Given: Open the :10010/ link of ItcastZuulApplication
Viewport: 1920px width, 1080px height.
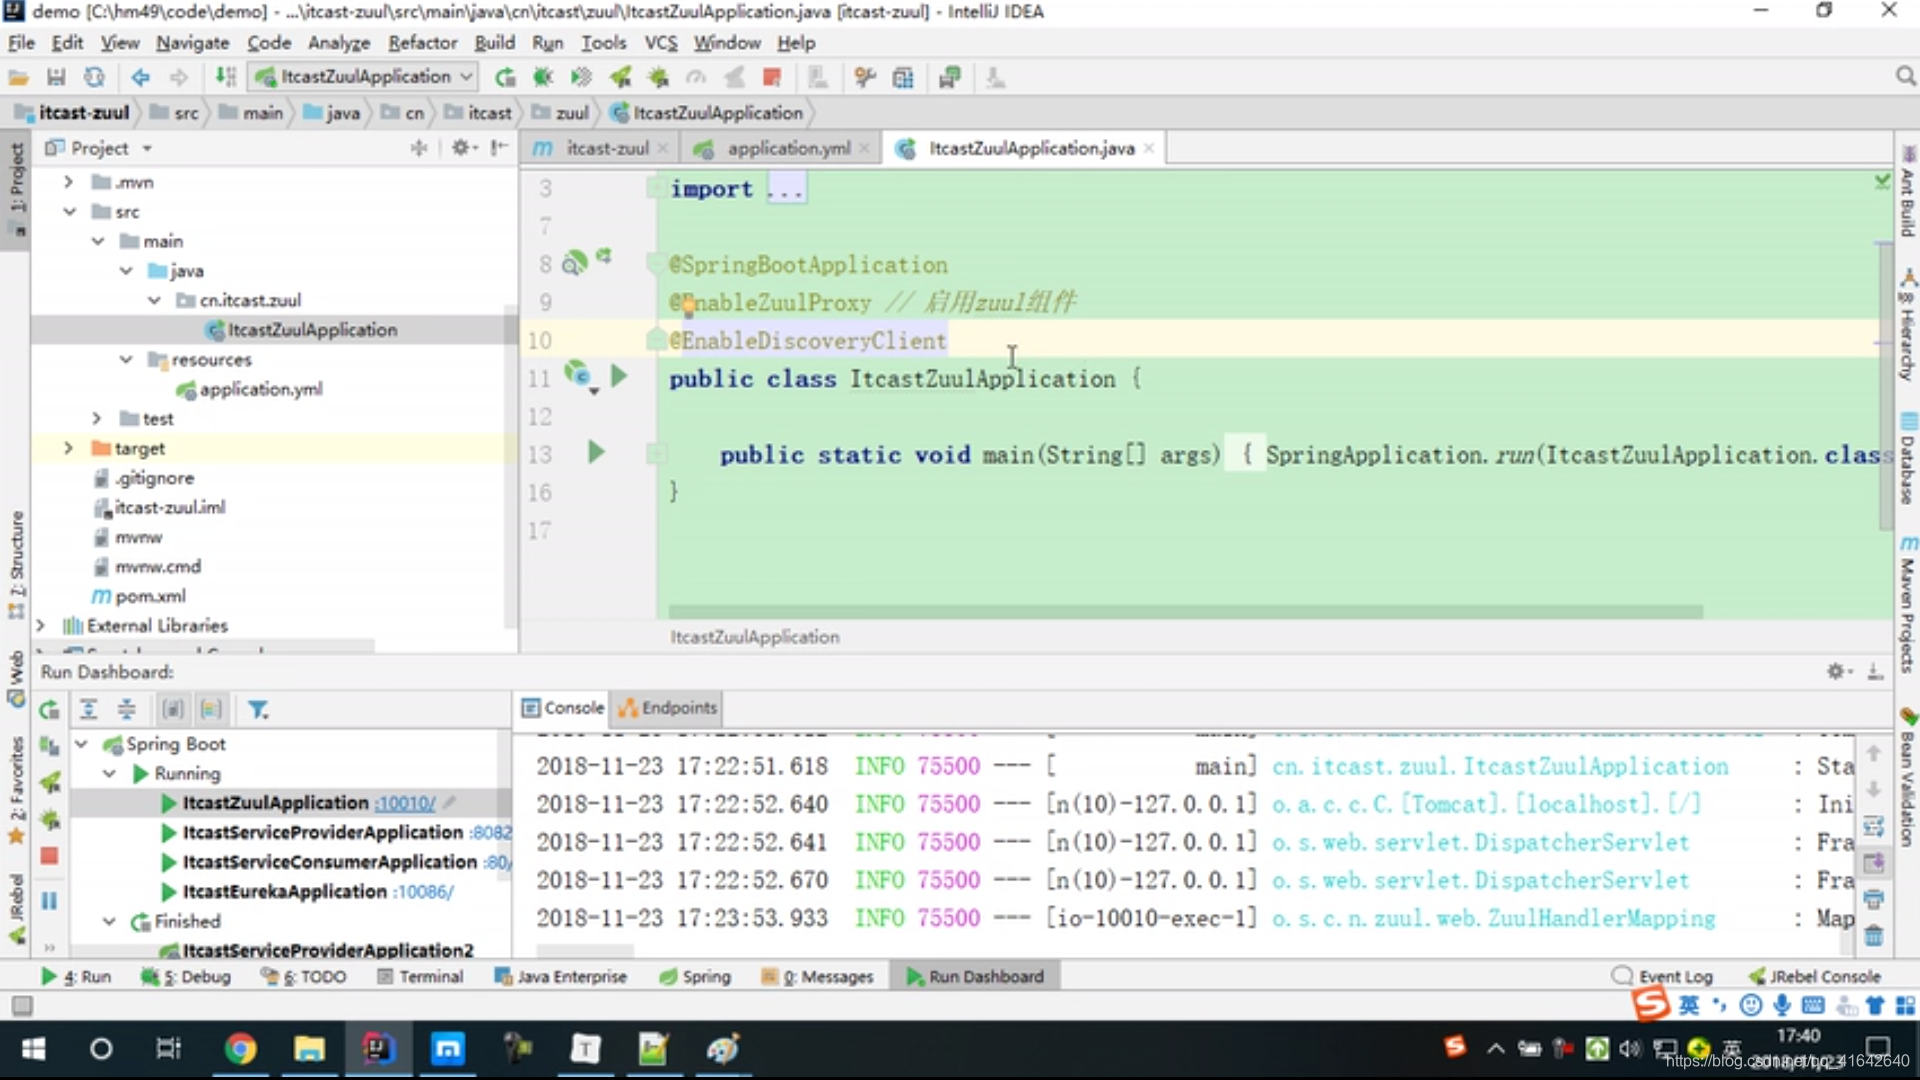Looking at the screenshot, I should pos(405,804).
